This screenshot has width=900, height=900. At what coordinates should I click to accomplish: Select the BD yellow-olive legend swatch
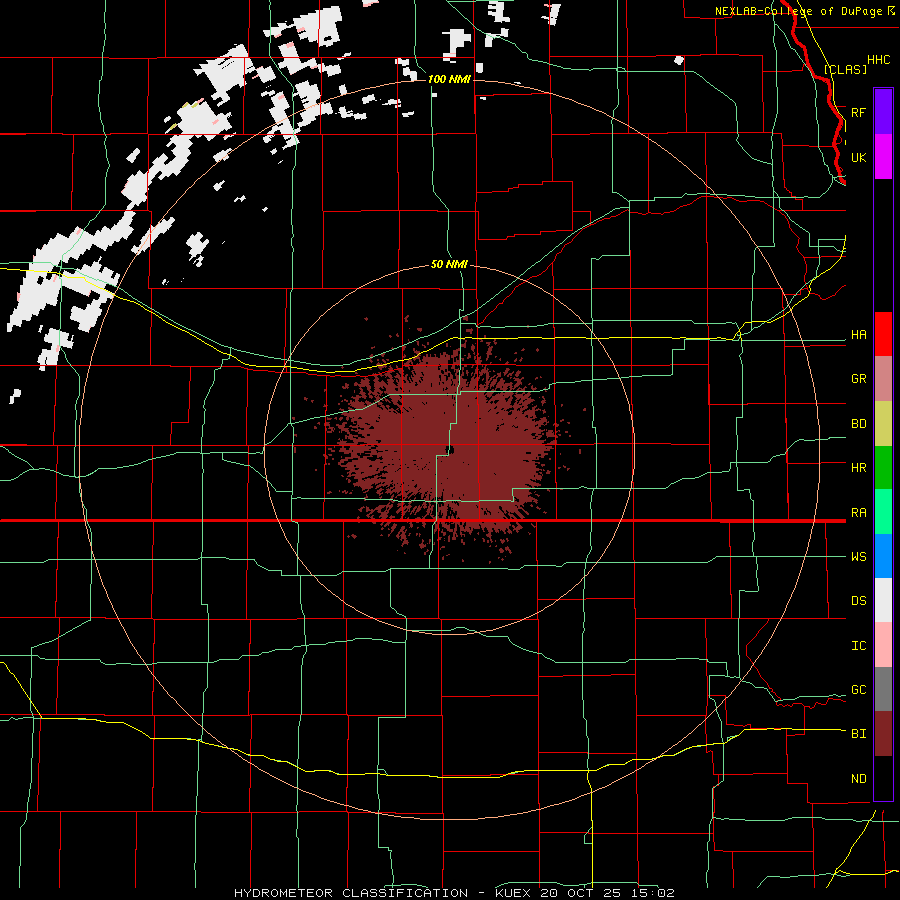coord(883,424)
